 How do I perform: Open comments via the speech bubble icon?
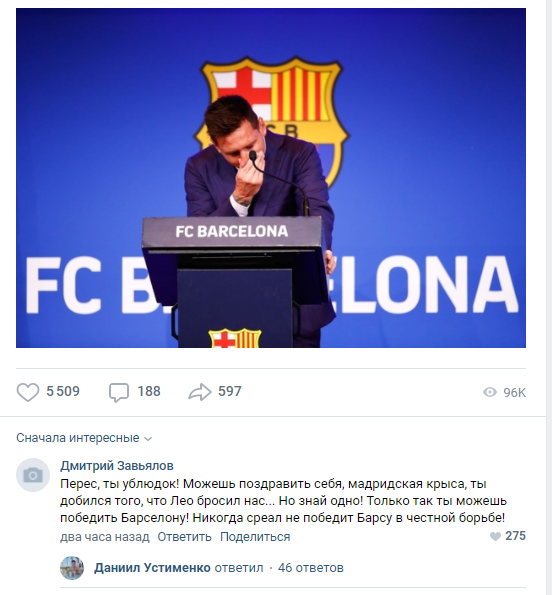[119, 392]
